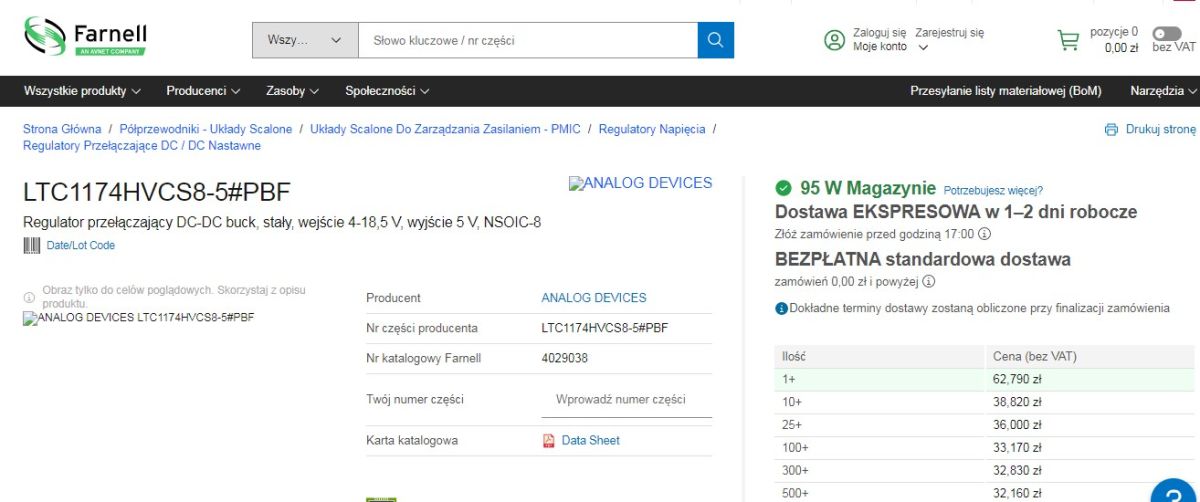Click Zaloguj się link
The image size is (1200, 502).
click(x=880, y=33)
